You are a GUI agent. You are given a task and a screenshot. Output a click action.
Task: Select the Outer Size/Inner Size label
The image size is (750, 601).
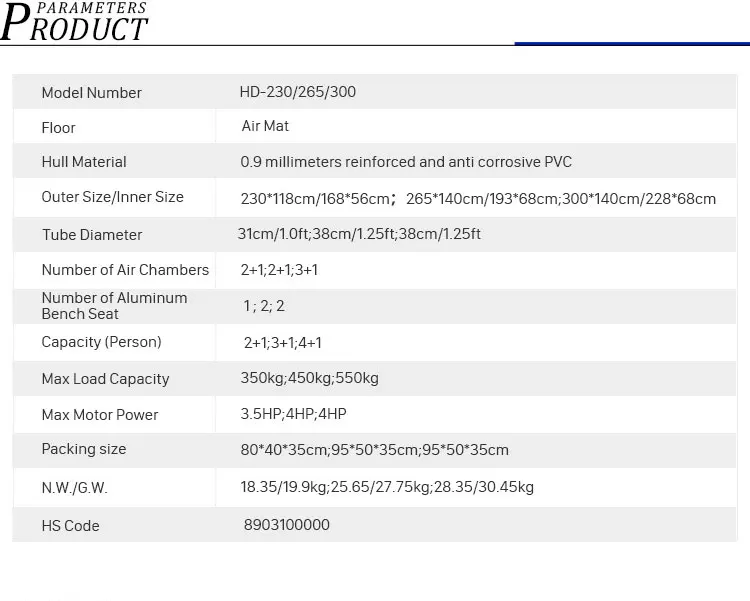click(112, 197)
